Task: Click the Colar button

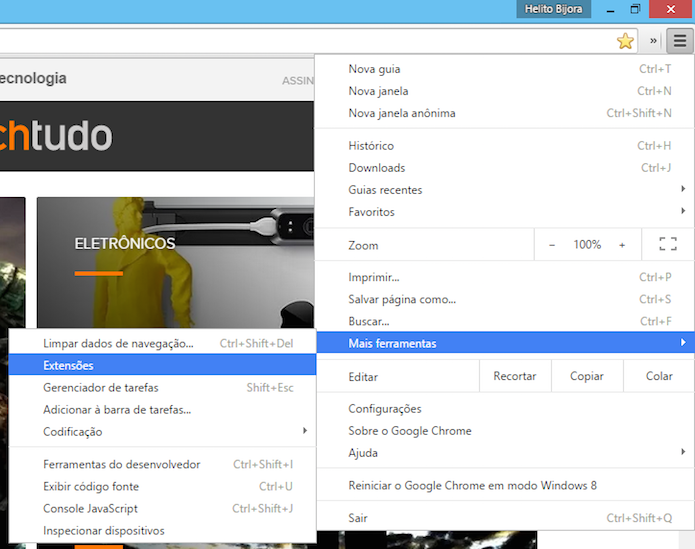Action: click(659, 376)
